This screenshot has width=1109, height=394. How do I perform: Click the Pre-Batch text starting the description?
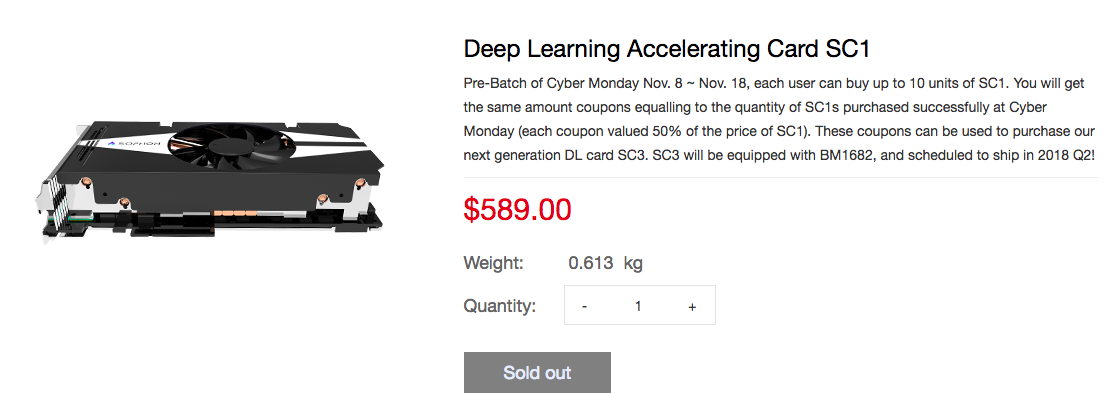[x=492, y=83]
